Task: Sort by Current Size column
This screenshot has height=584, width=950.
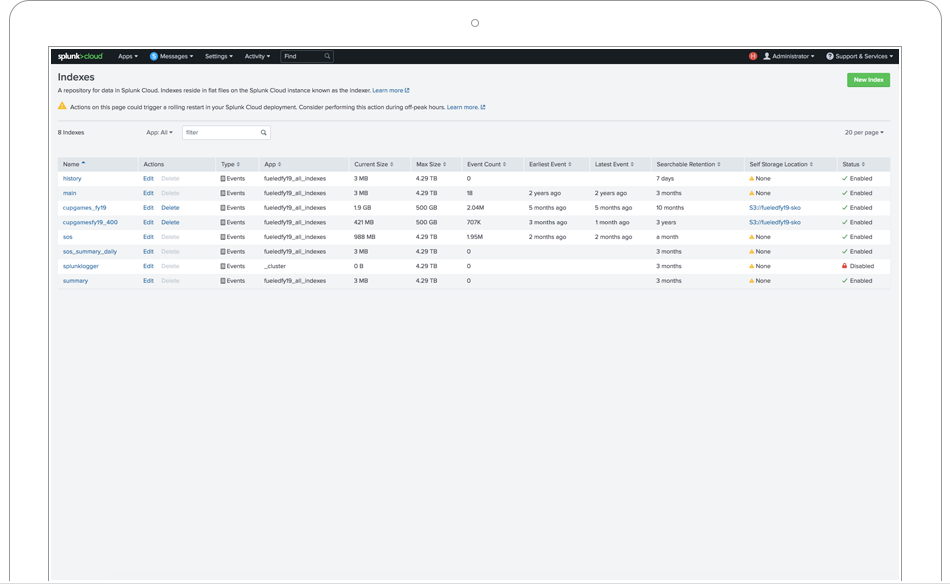Action: (374, 164)
